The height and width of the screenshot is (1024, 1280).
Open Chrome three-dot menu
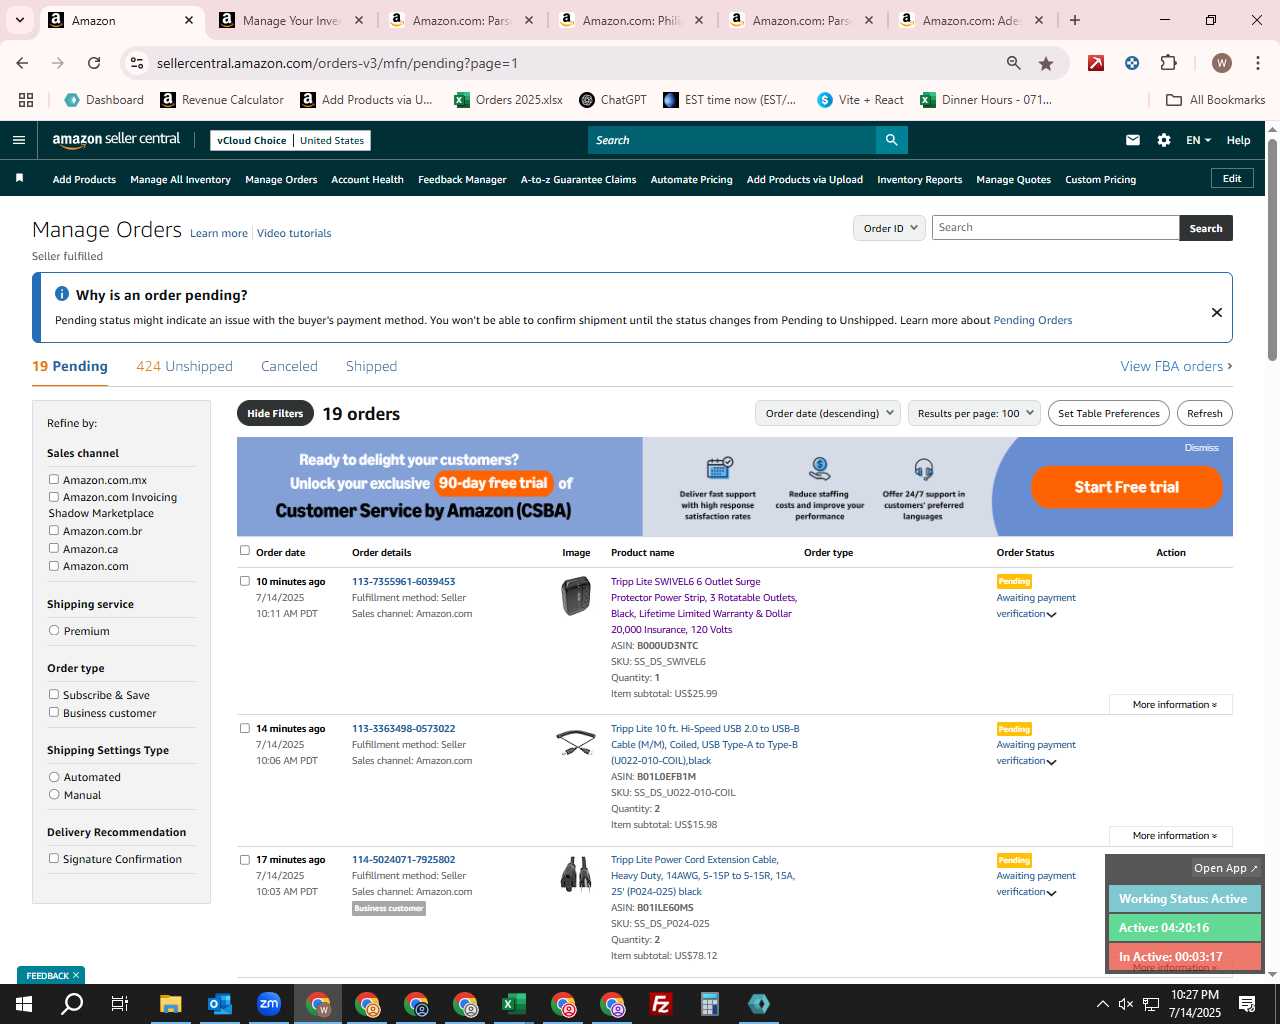pos(1256,63)
